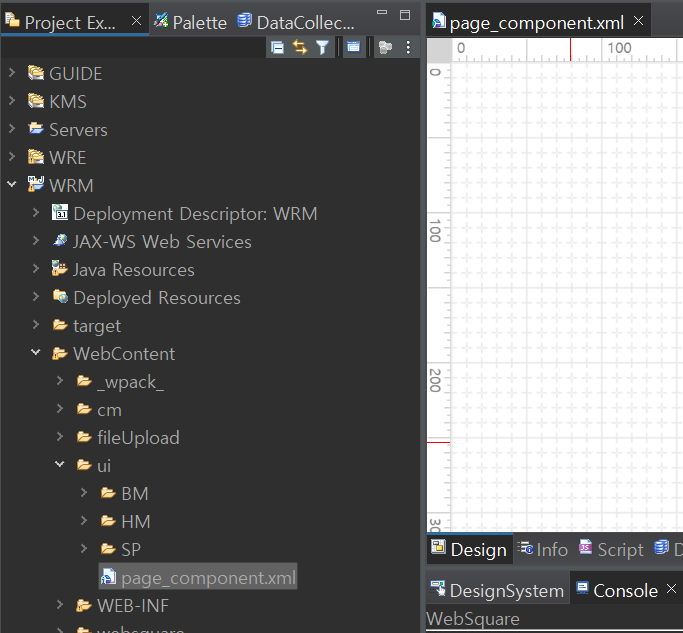Viewport: 683px width, 633px height.
Task: Click Collapse All icon in explorer toolbar
Action: 277,47
